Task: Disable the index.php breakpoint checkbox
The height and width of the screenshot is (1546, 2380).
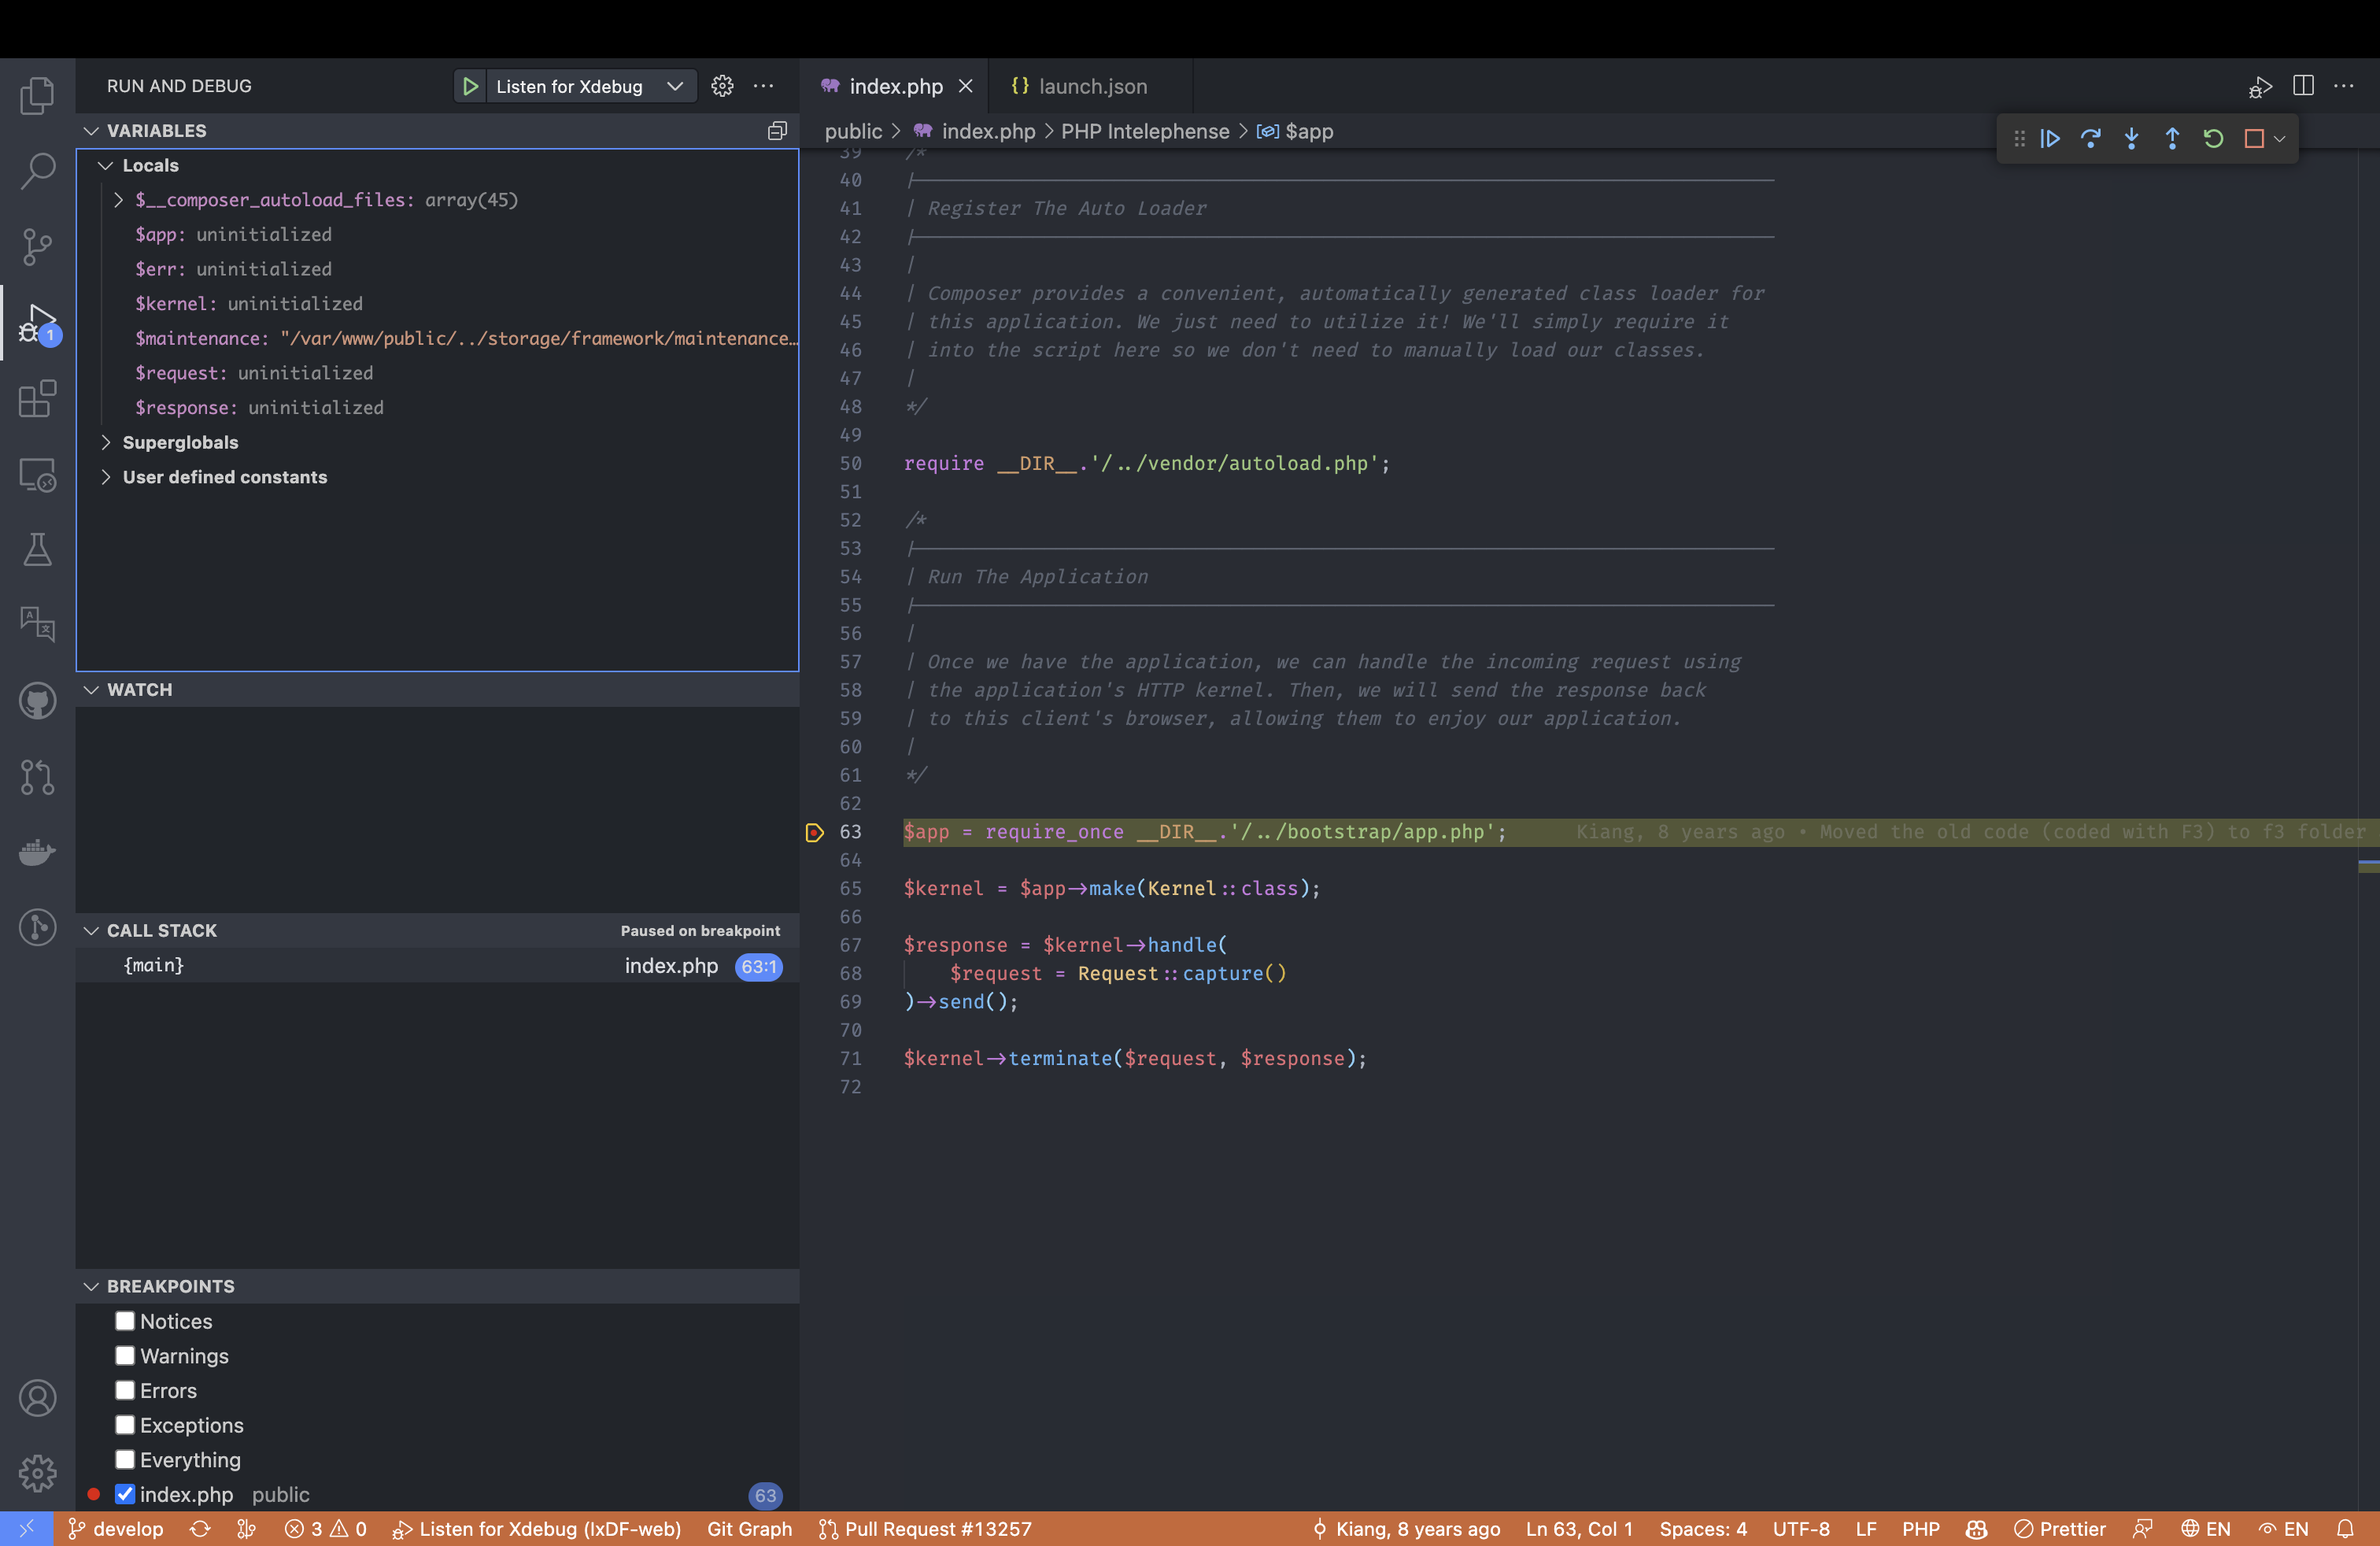Action: click(x=125, y=1494)
